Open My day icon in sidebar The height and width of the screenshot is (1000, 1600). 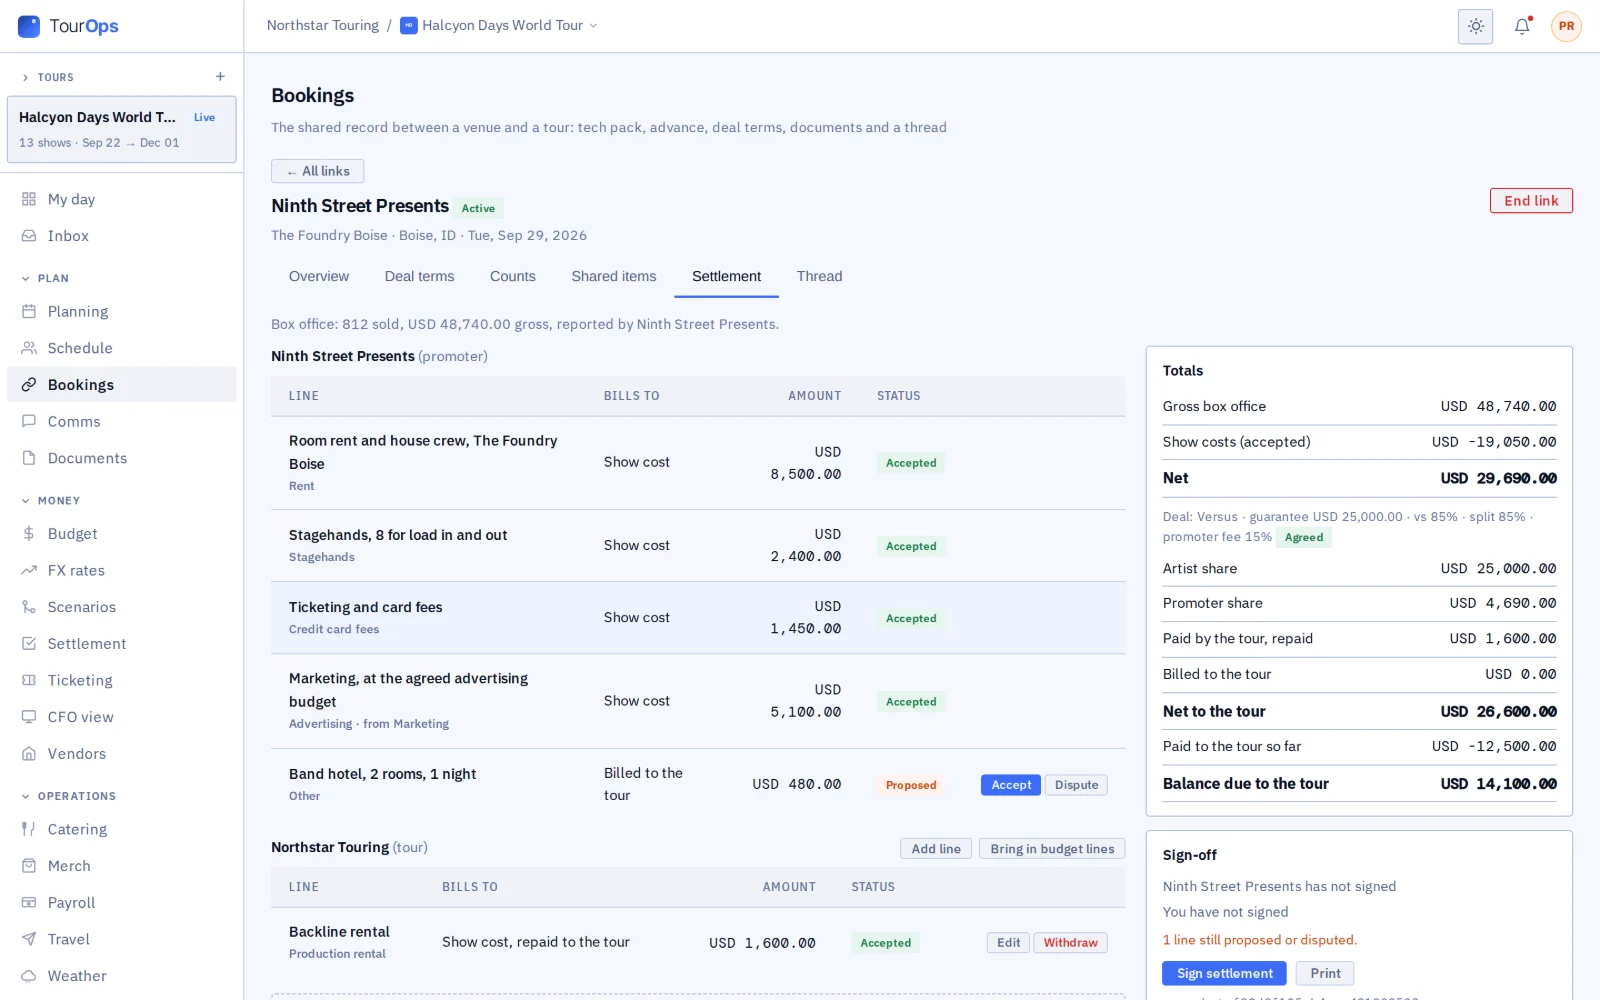pos(29,199)
